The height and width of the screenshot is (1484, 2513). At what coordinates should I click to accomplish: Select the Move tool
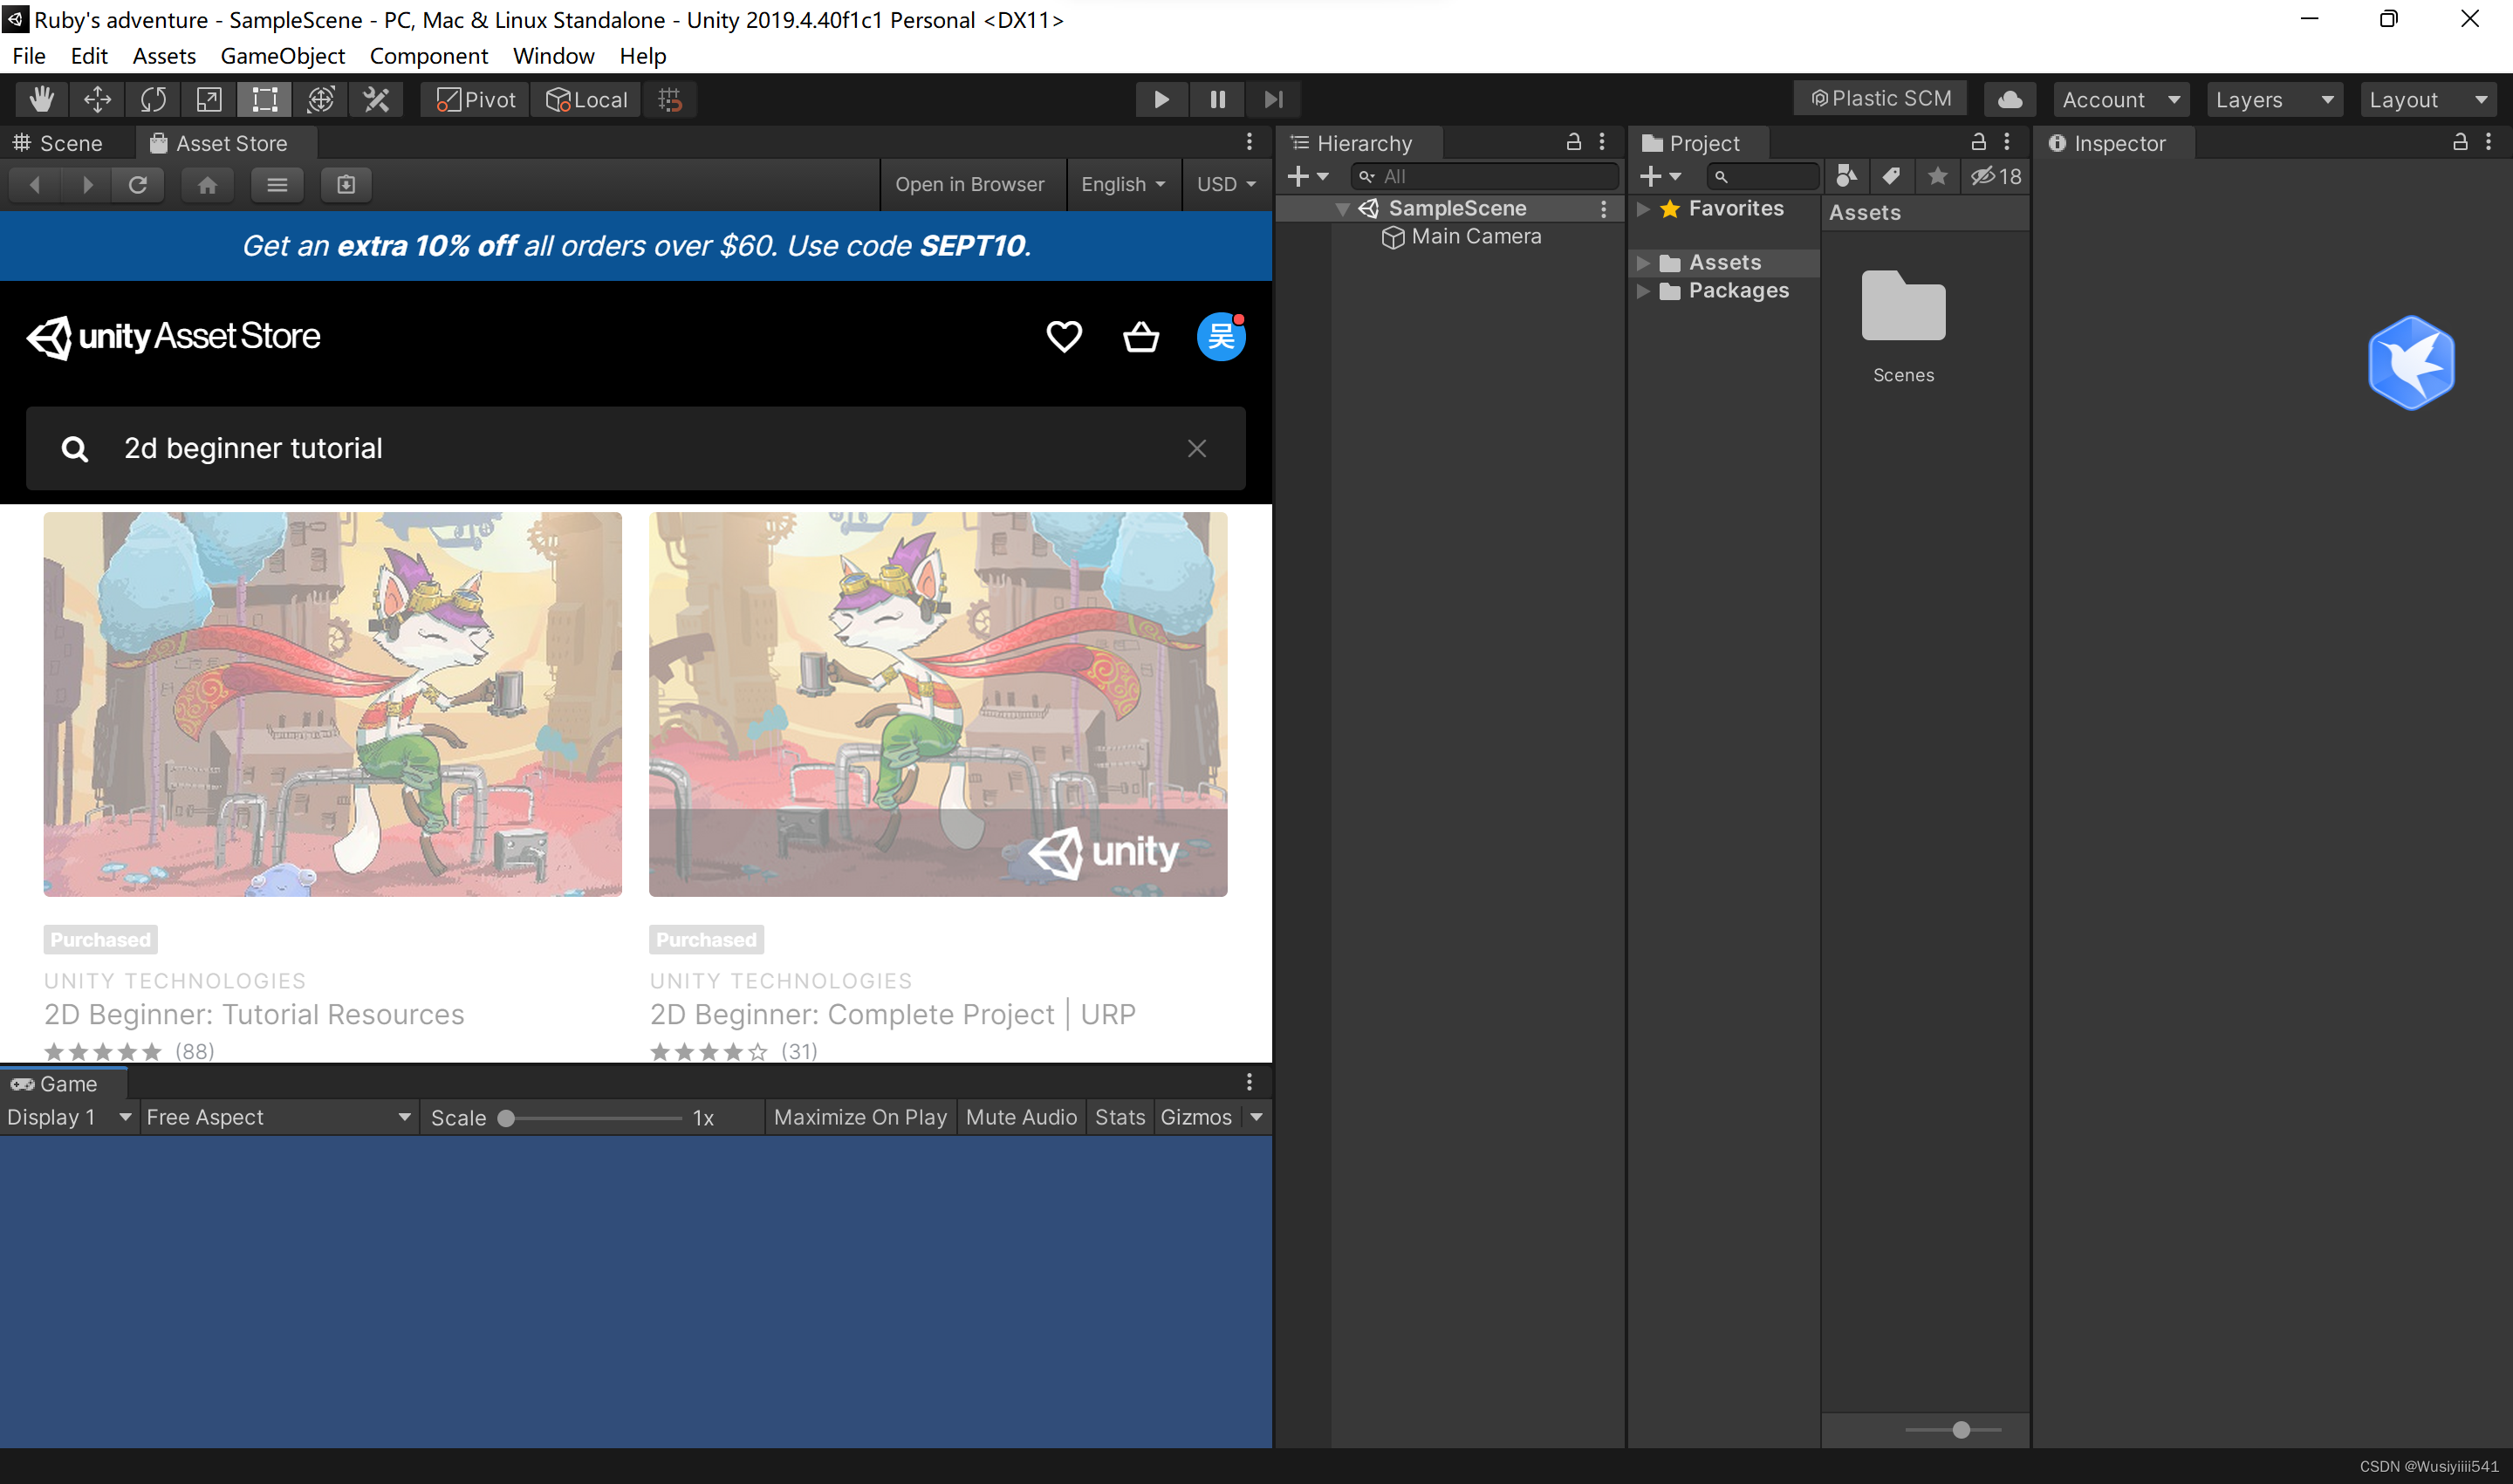pyautogui.click(x=97, y=99)
